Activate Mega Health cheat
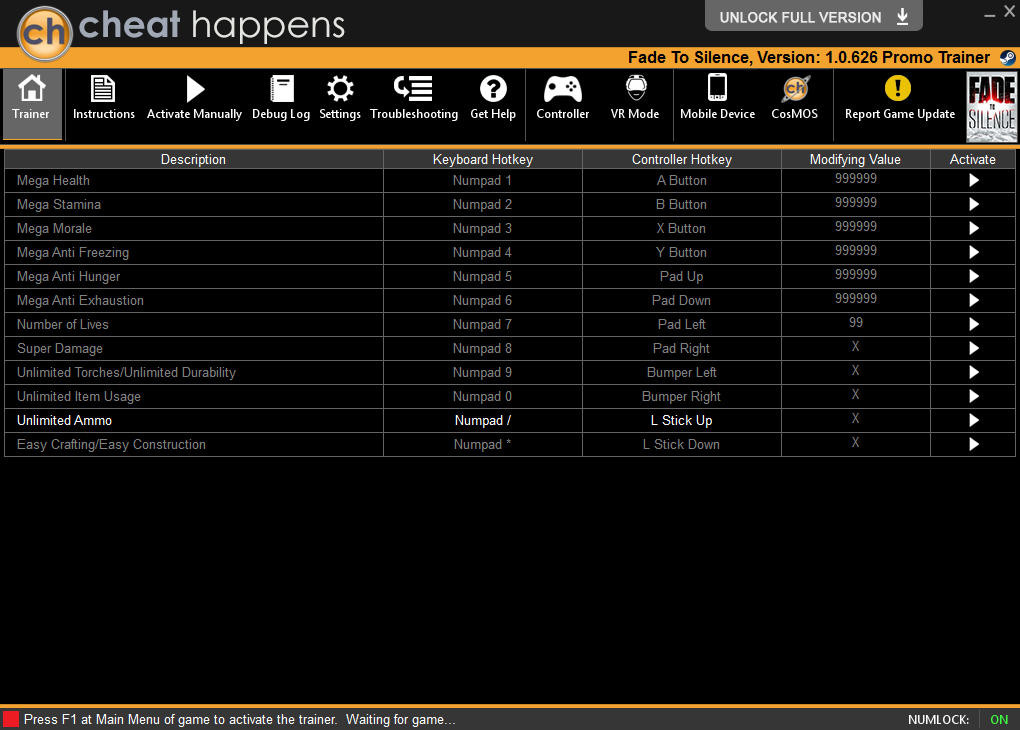1020x730 pixels. (x=973, y=180)
